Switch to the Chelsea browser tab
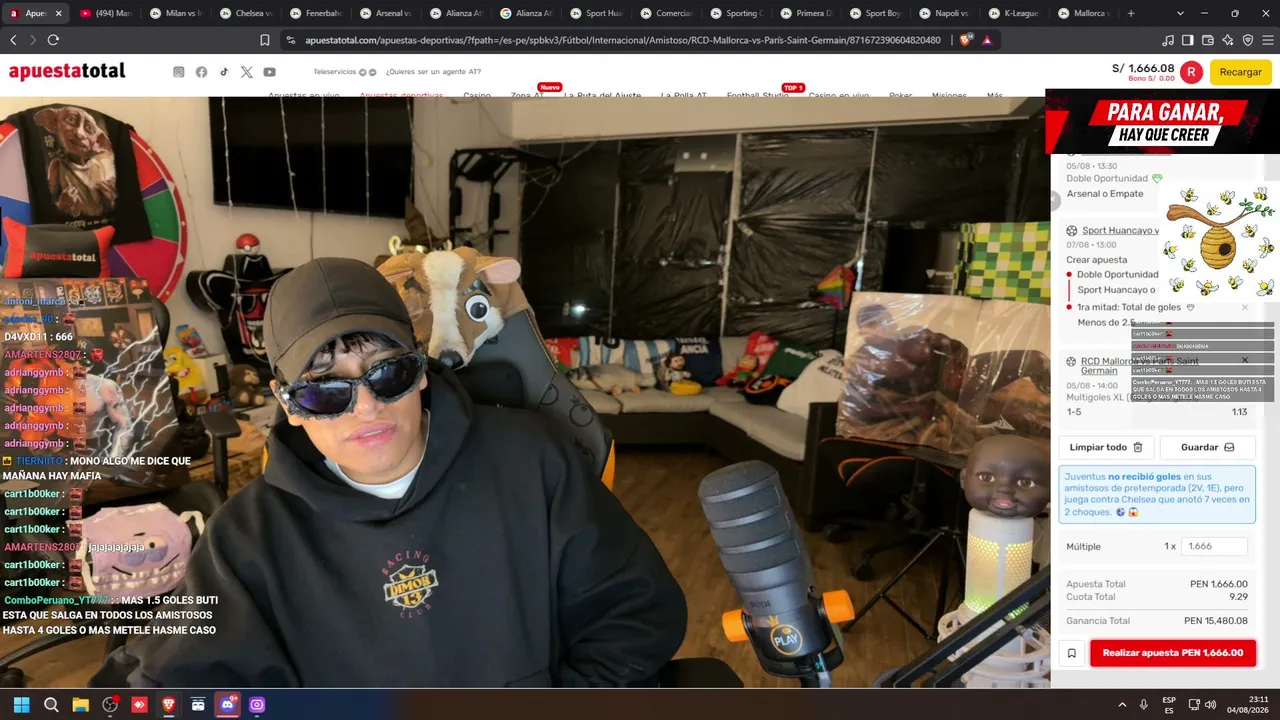This screenshot has width=1280, height=720. [246, 13]
